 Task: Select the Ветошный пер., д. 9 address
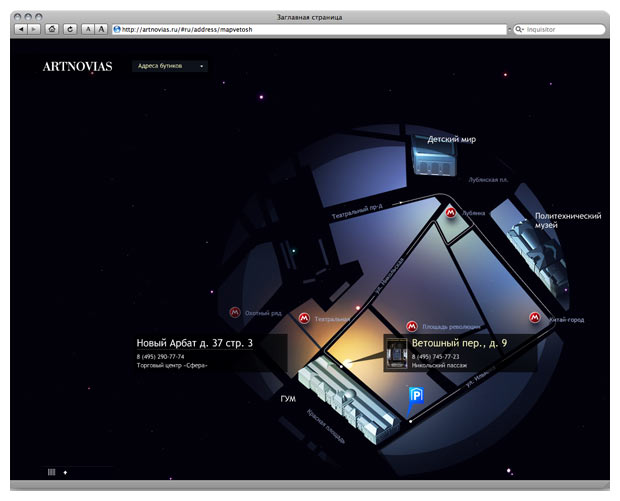(459, 343)
